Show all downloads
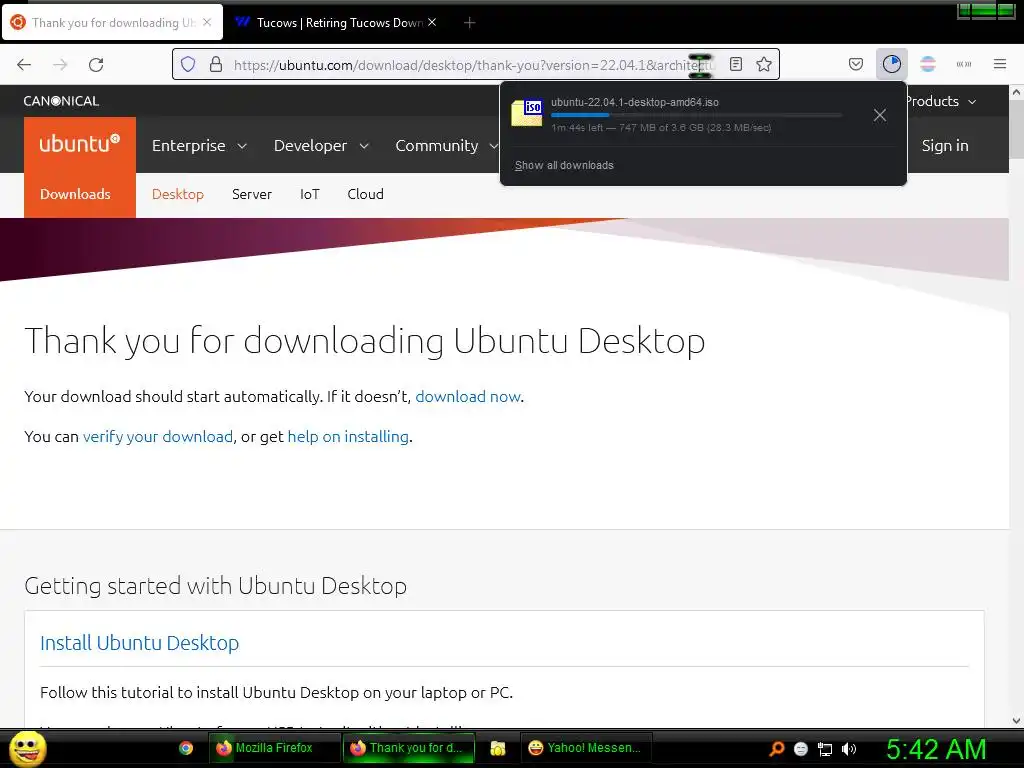Image resolution: width=1024 pixels, height=768 pixels. point(564,165)
